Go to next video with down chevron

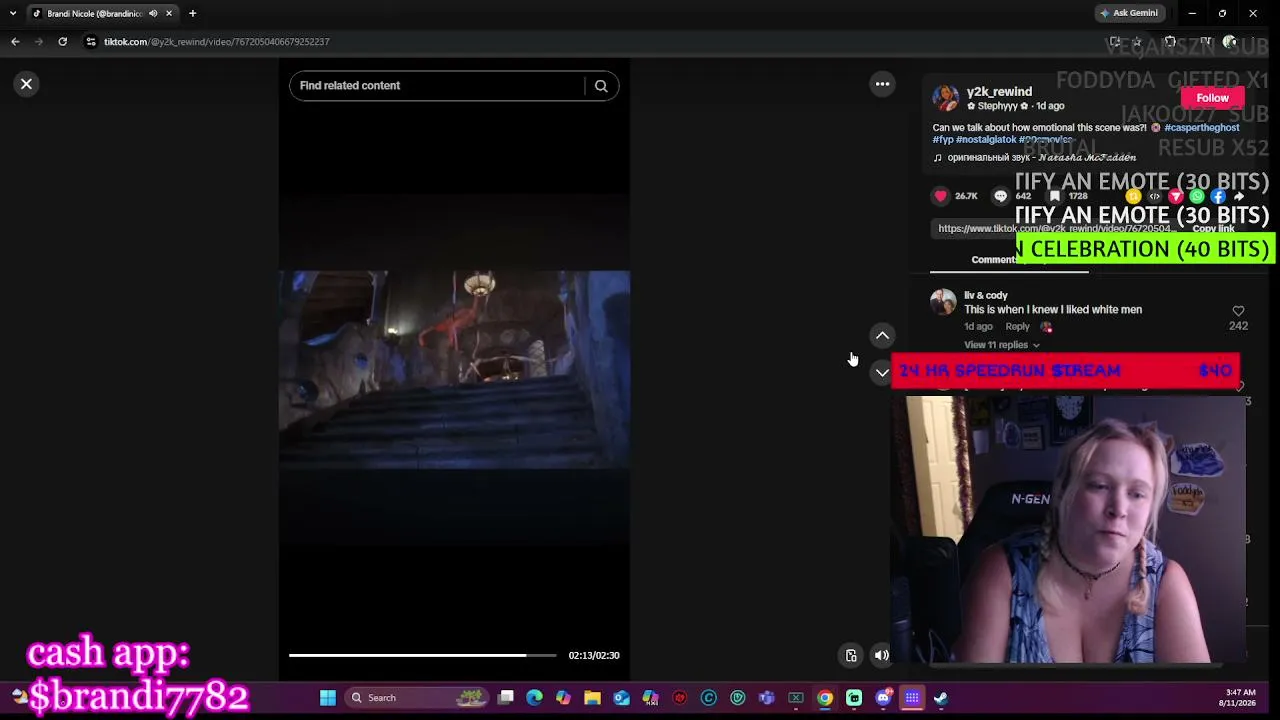click(x=882, y=372)
